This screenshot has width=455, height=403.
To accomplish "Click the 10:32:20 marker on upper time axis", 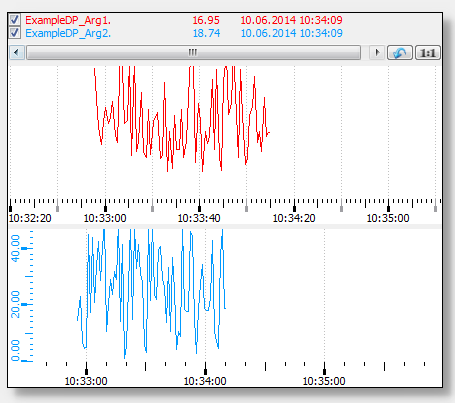I will (x=30, y=218).
